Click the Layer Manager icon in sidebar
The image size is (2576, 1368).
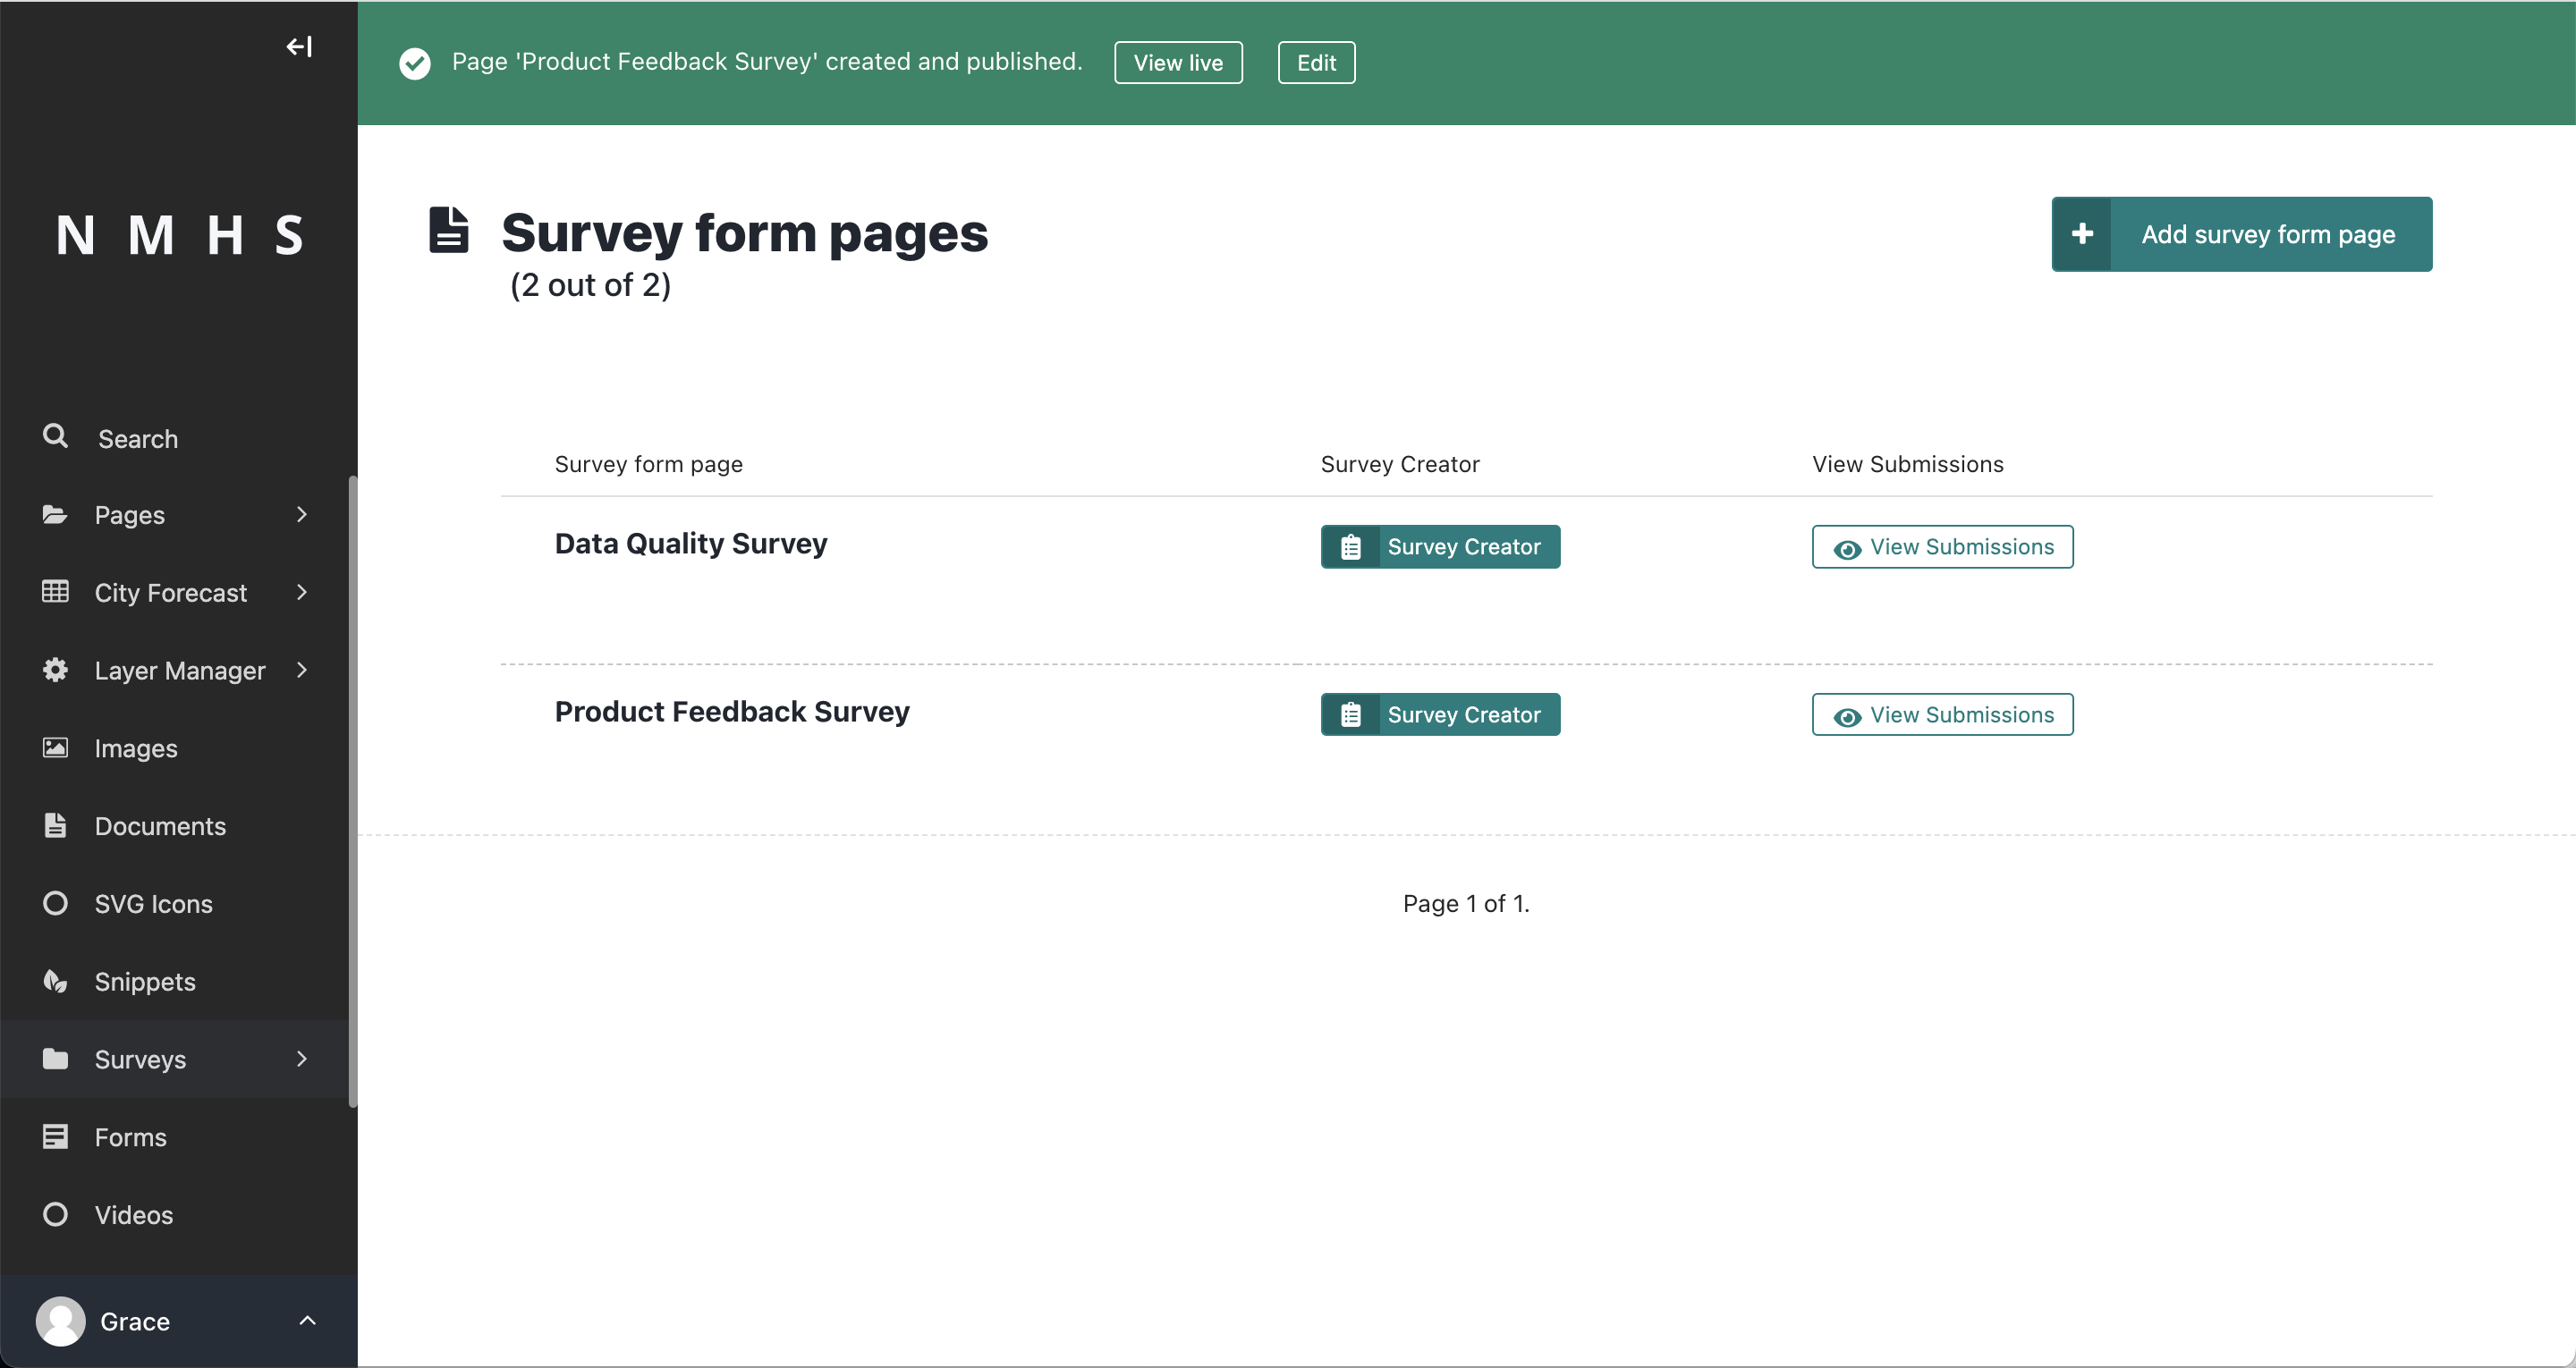(56, 670)
